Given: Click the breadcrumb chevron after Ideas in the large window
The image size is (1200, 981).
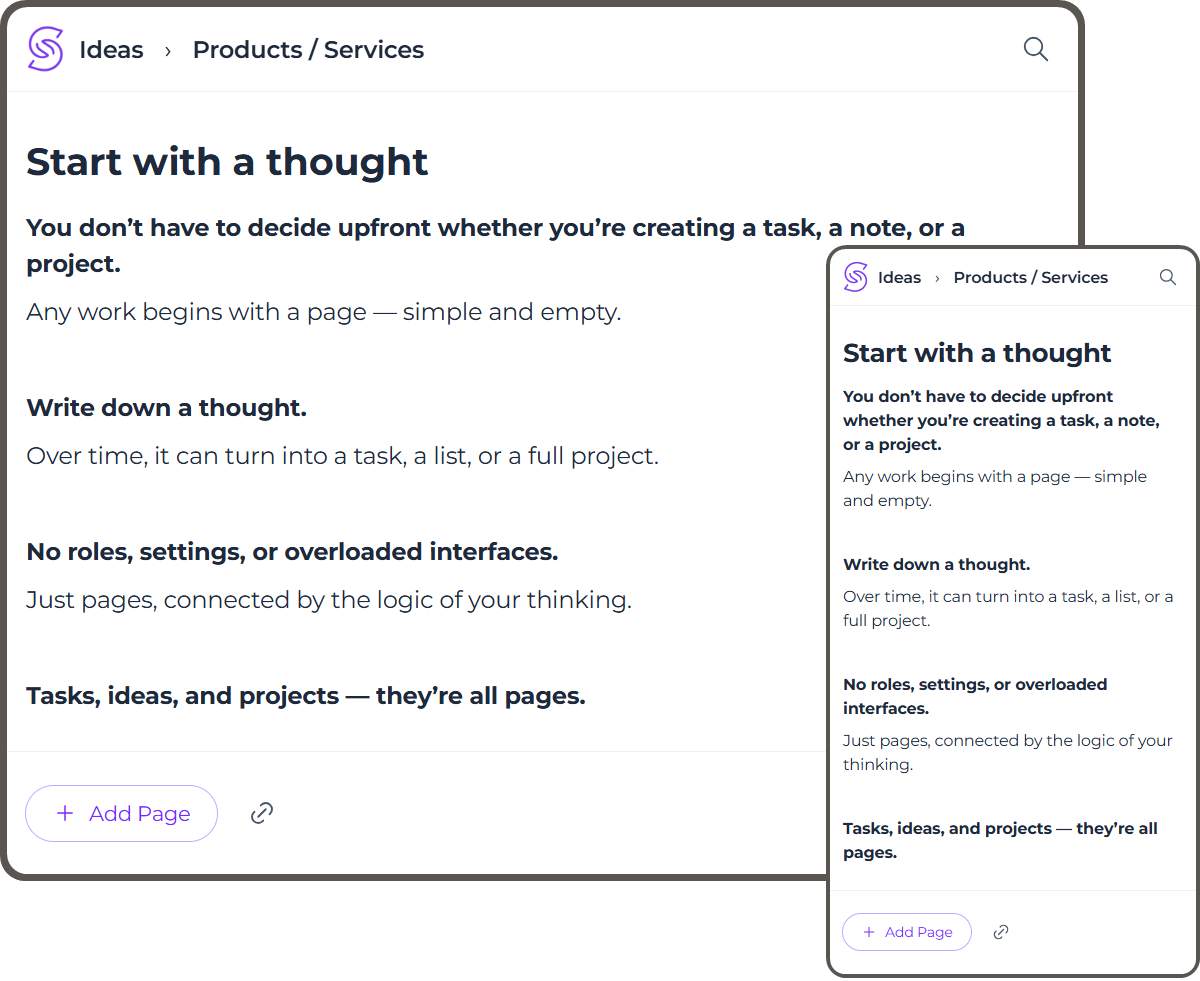Looking at the screenshot, I should [x=168, y=50].
